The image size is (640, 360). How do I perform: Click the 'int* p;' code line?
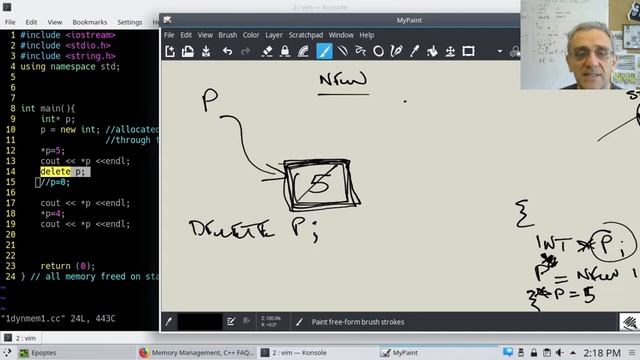(x=58, y=119)
